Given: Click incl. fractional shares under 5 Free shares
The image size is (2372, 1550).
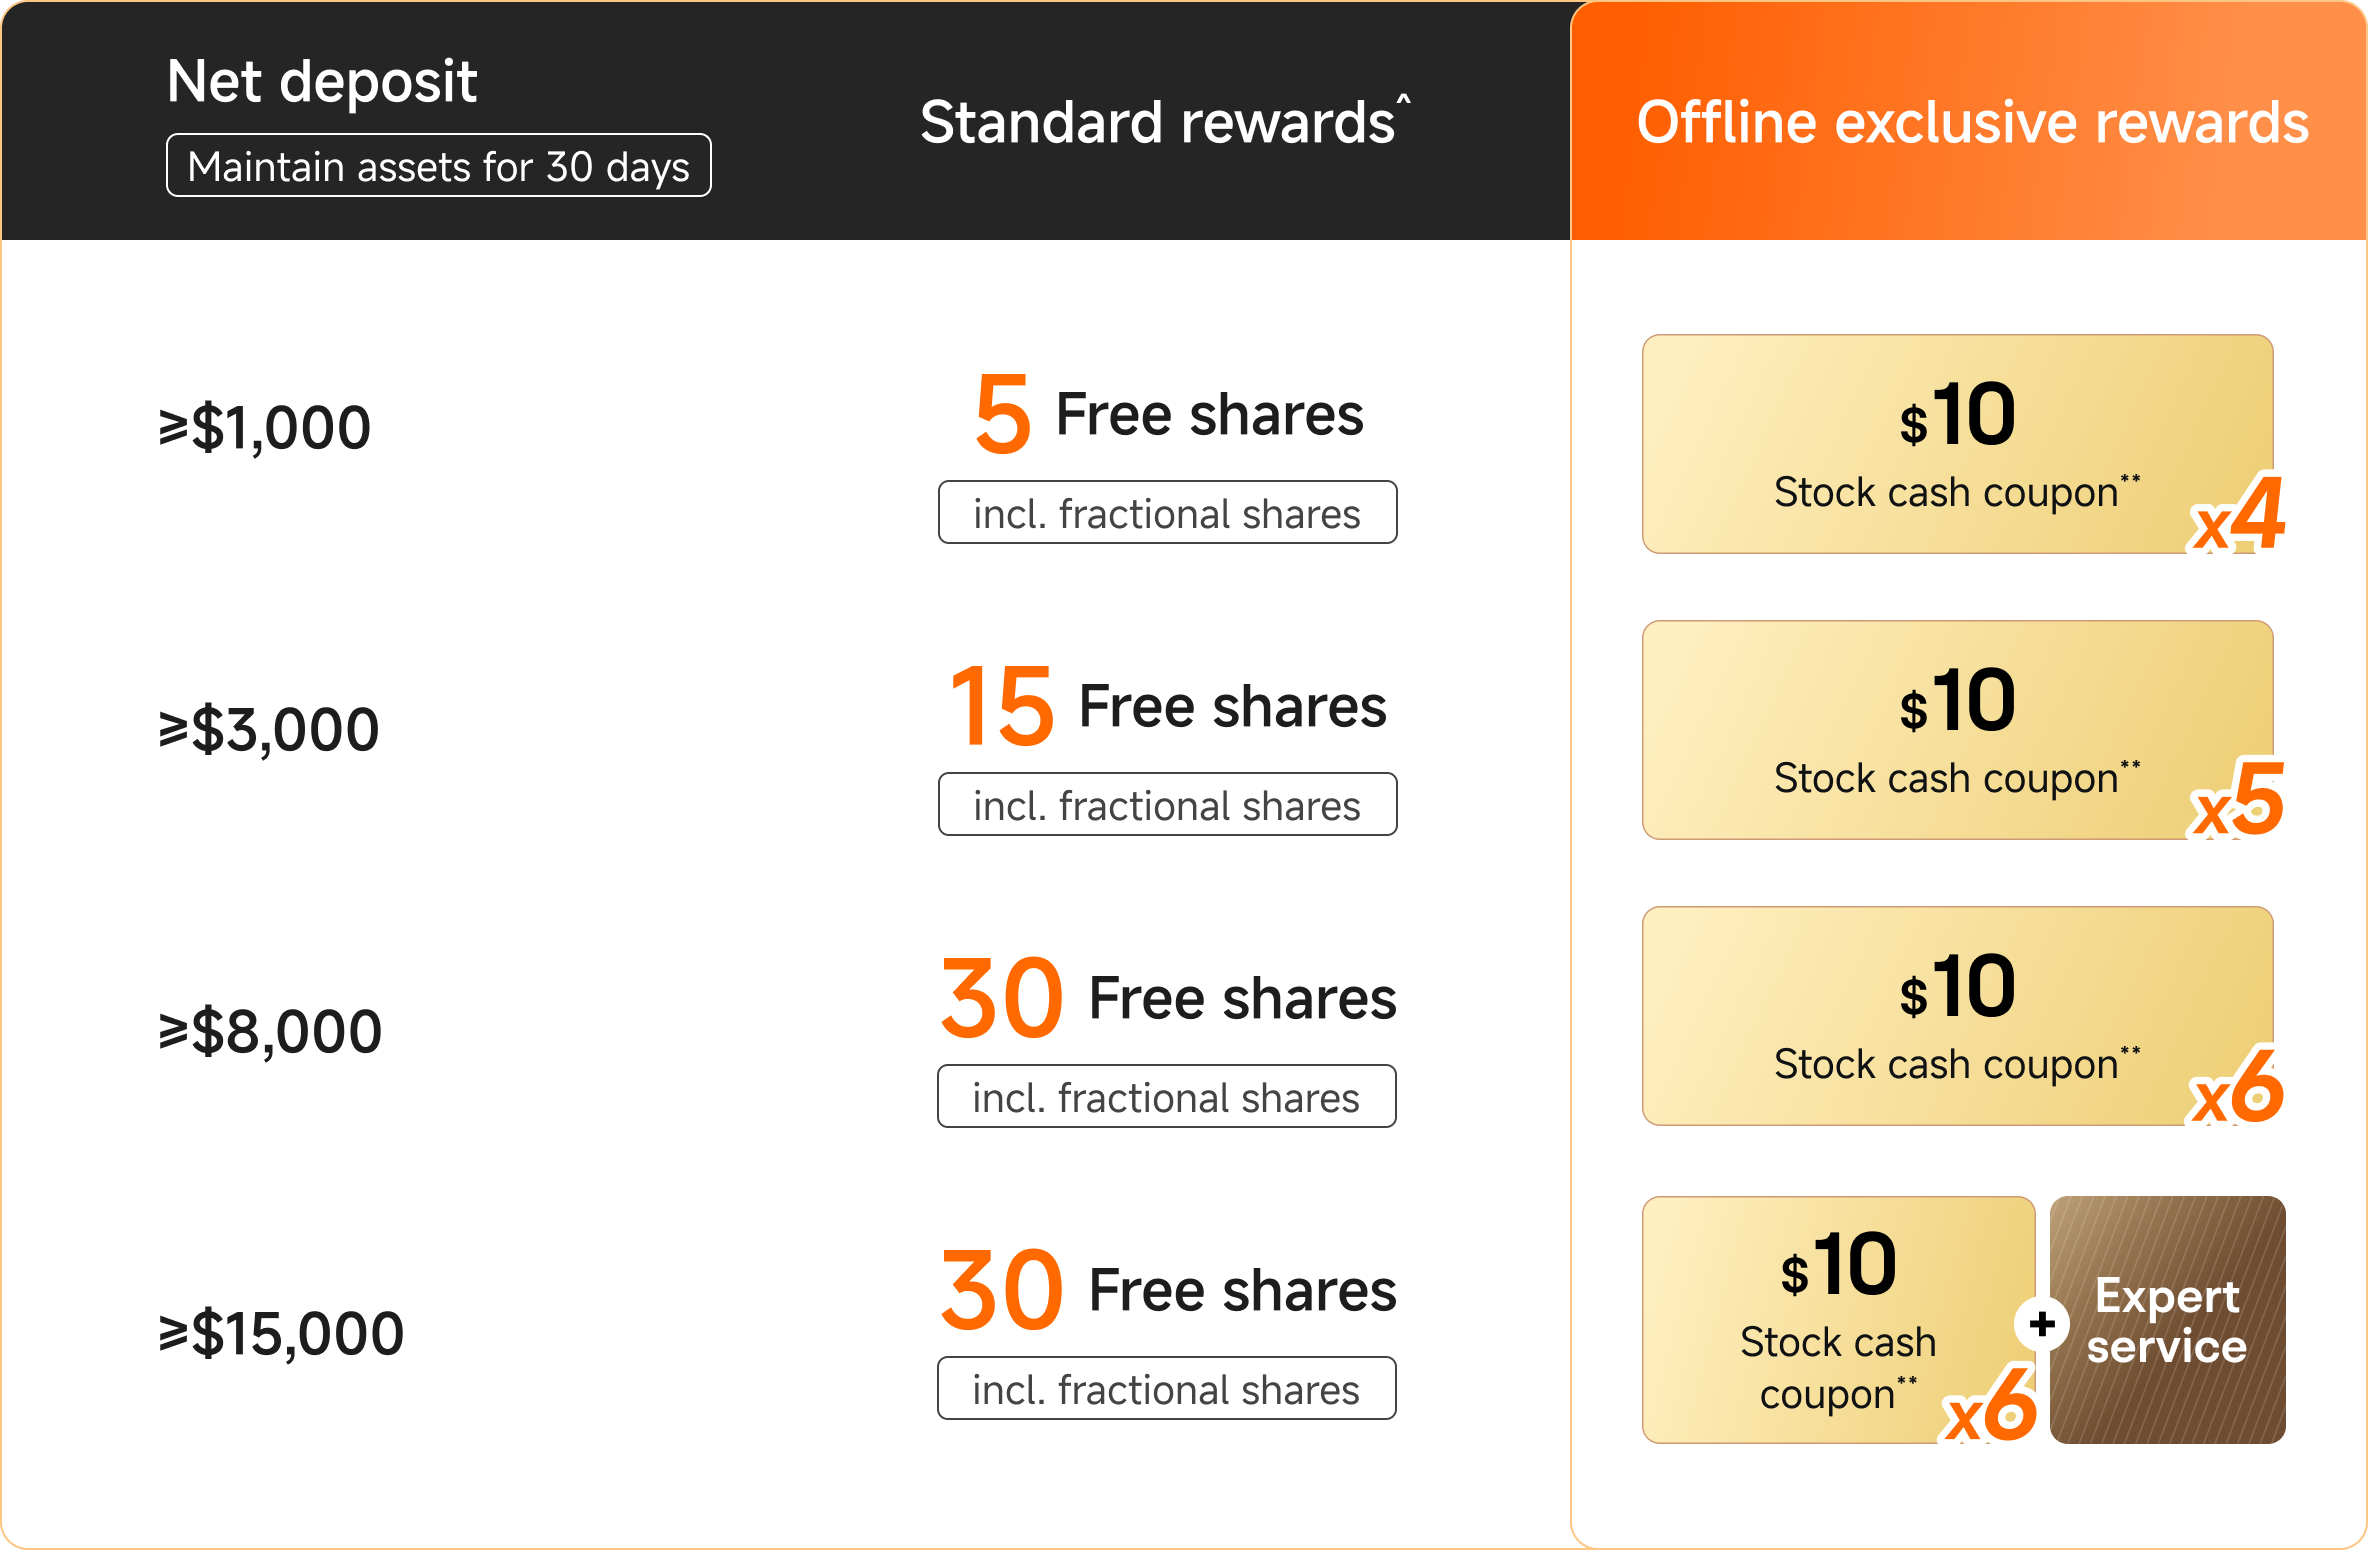Looking at the screenshot, I should click(1167, 513).
